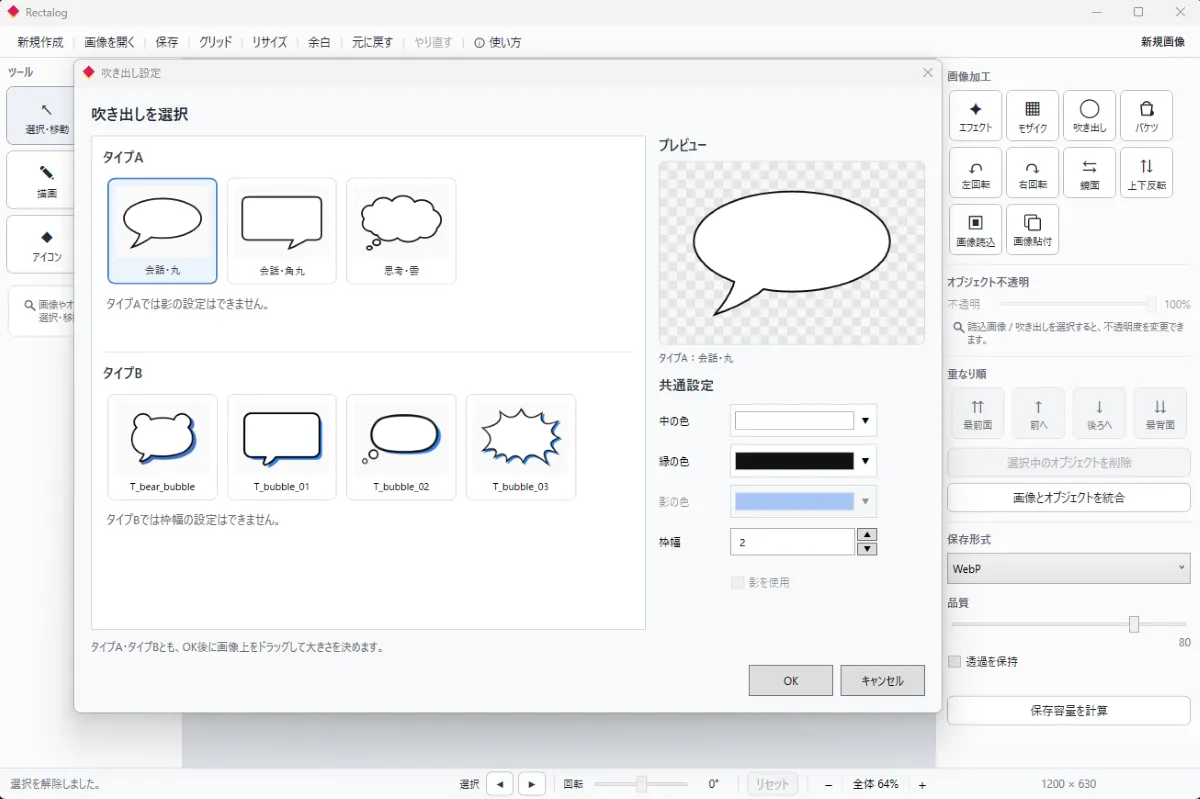Click the 回転 rotation slider handle

point(642,784)
